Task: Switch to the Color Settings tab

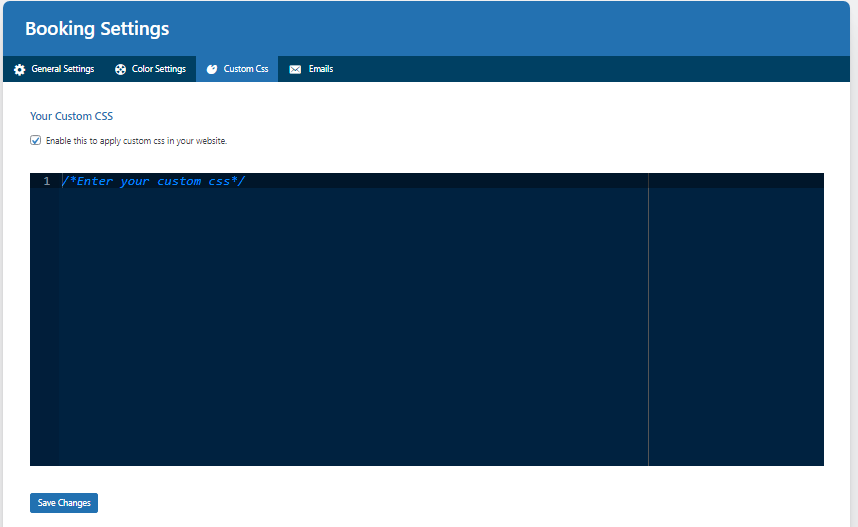Action: click(150, 69)
